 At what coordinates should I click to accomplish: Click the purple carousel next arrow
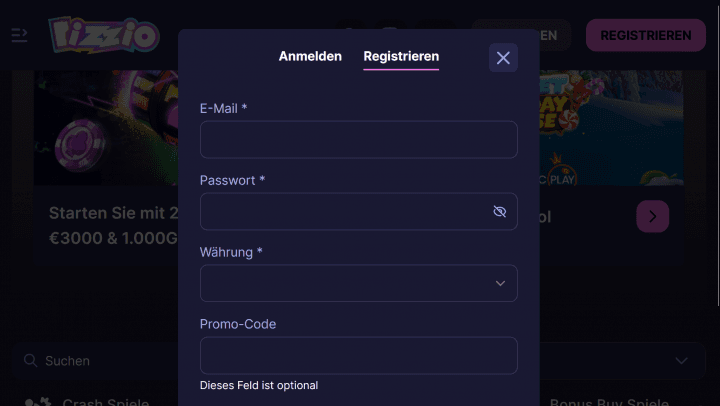(x=652, y=216)
